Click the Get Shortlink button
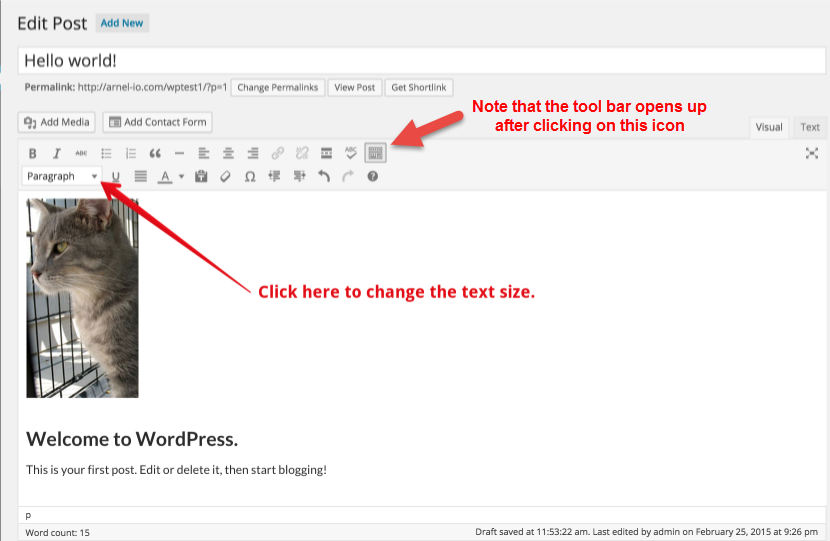Image resolution: width=830 pixels, height=541 pixels. pos(419,87)
